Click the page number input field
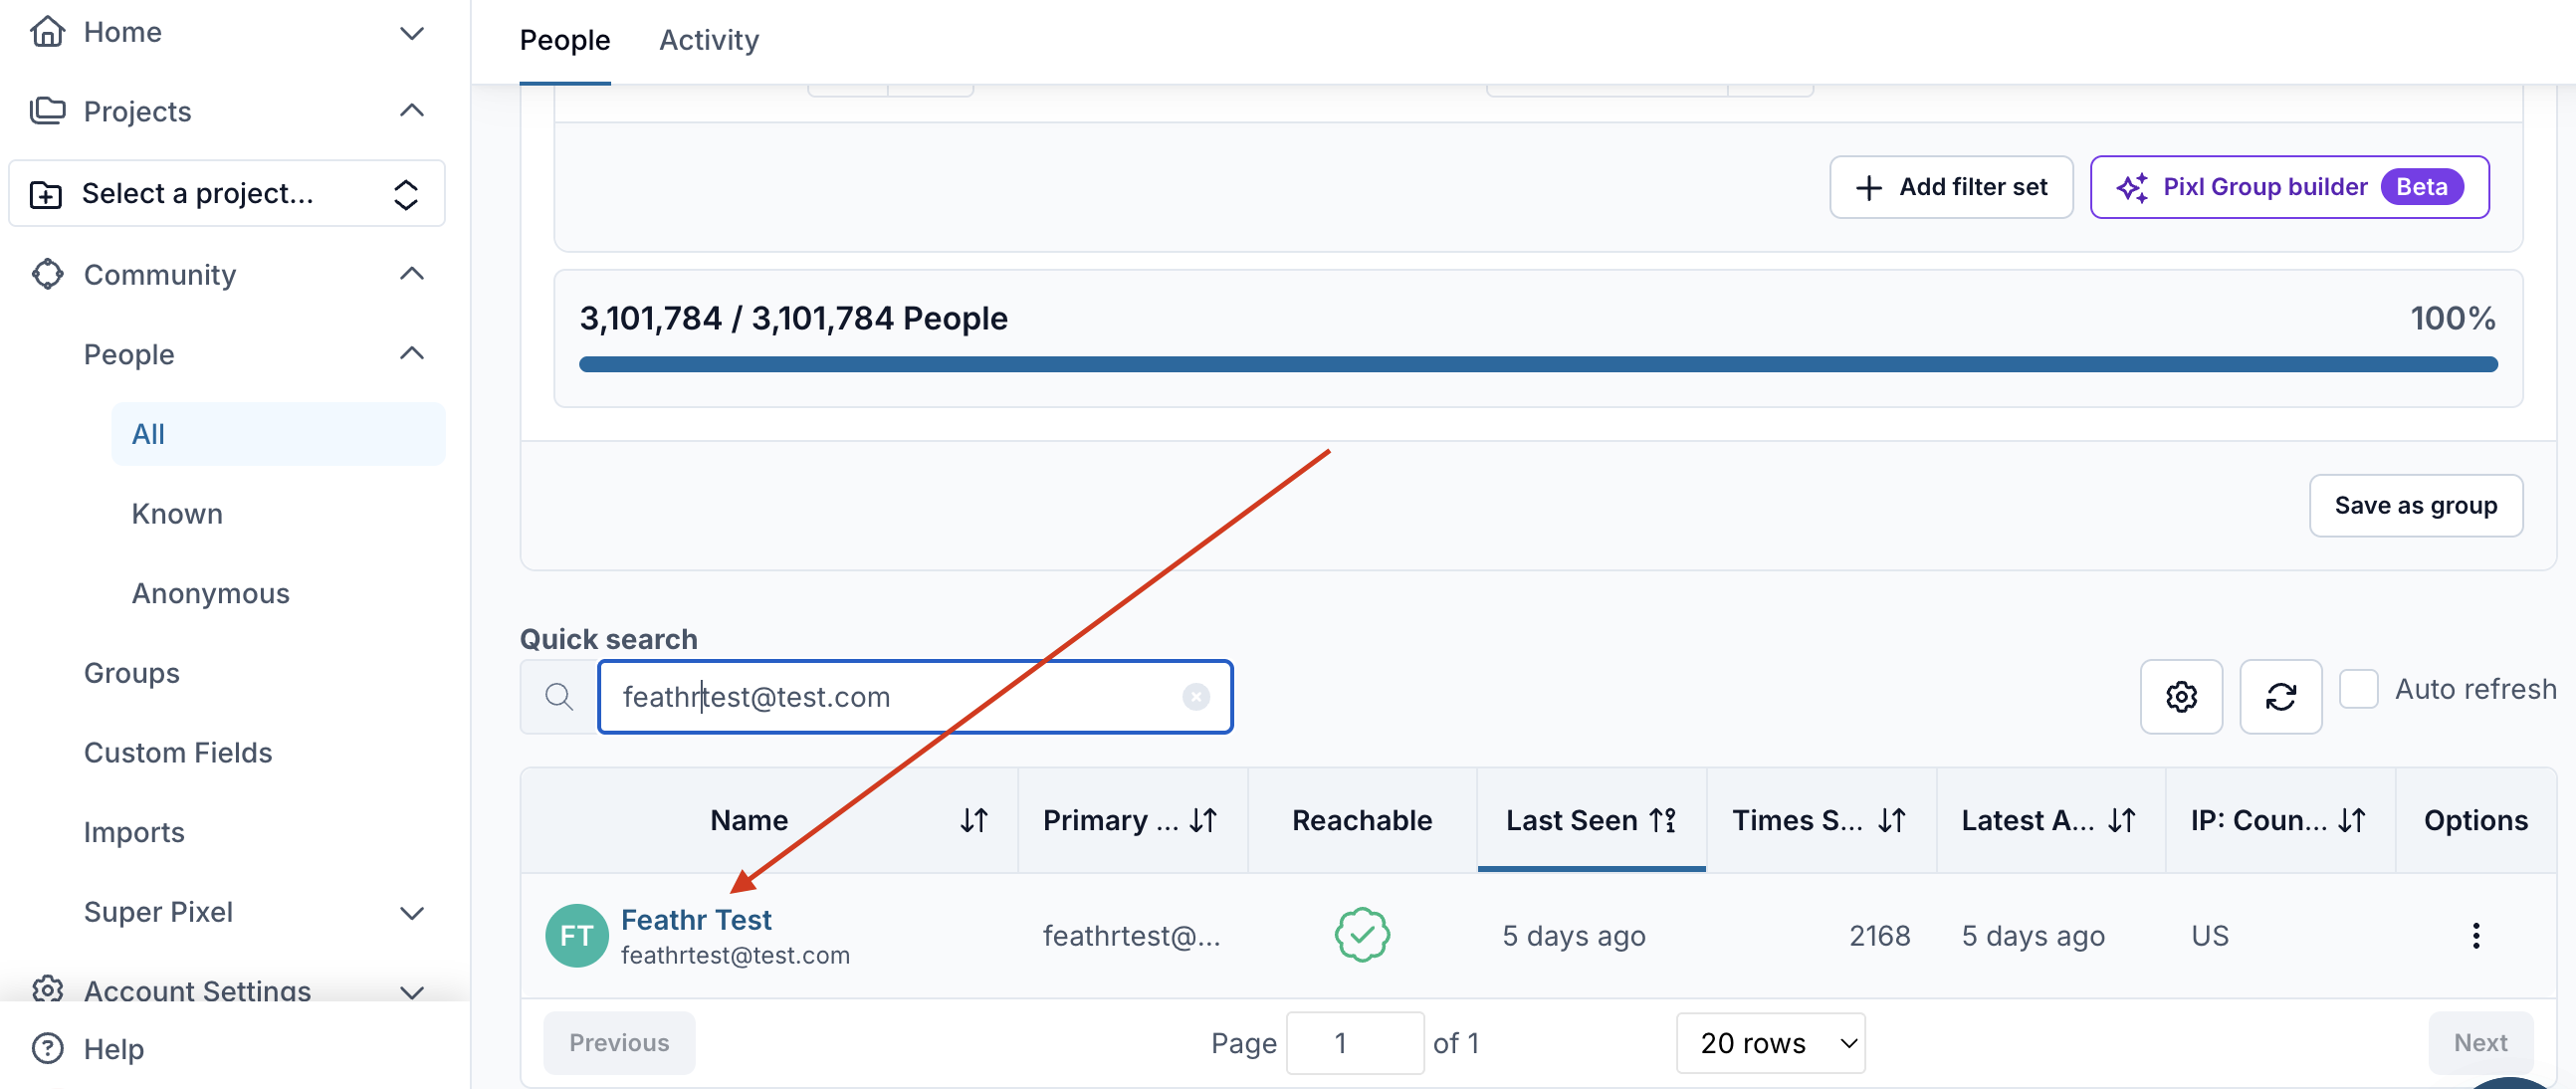The width and height of the screenshot is (2576, 1089). click(x=1354, y=1042)
